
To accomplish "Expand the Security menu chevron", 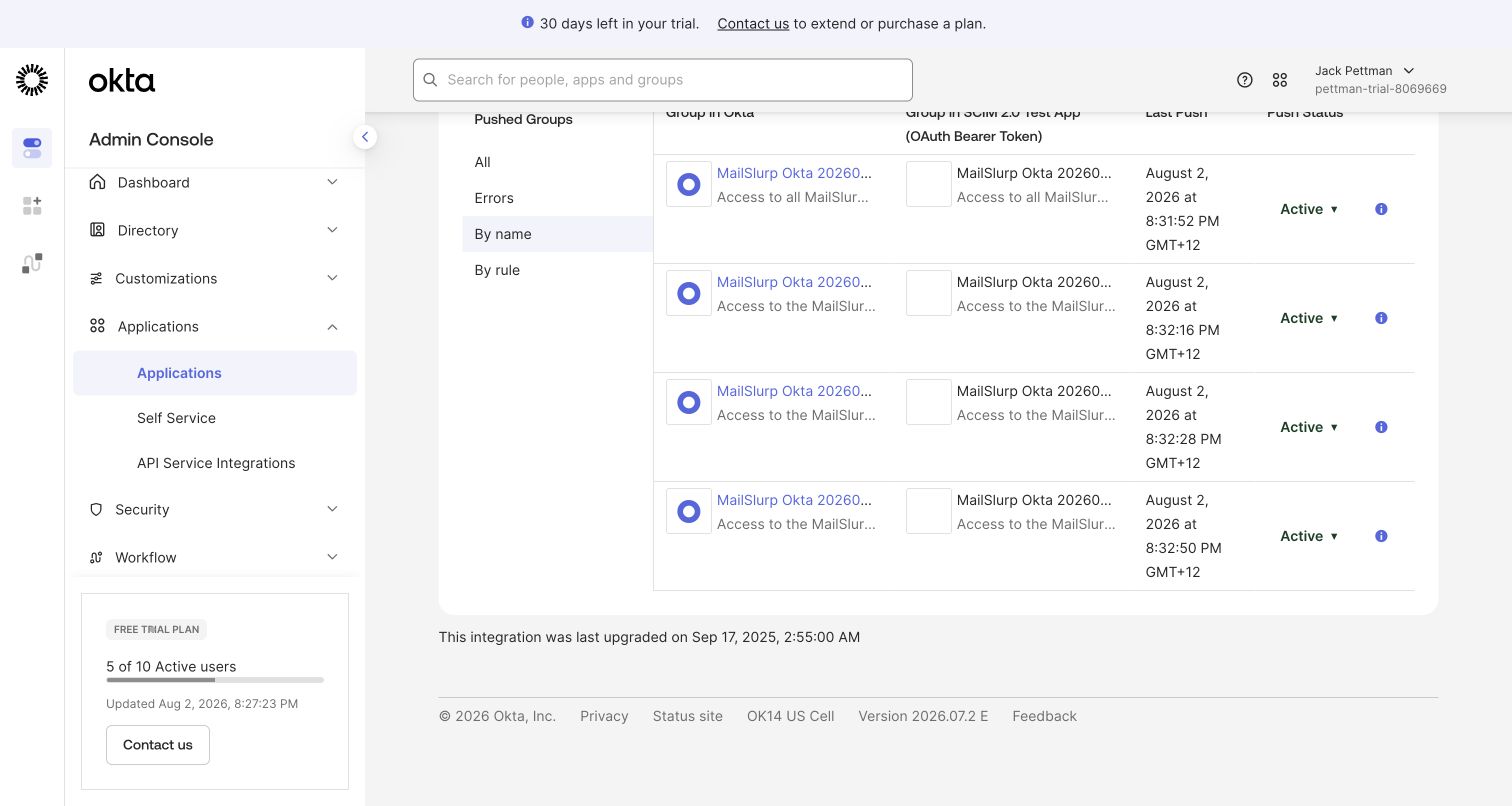I will (x=333, y=509).
